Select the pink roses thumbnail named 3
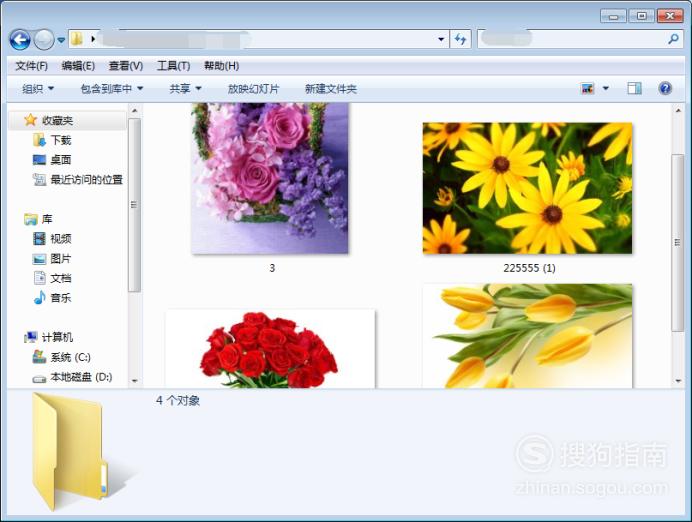 [x=270, y=179]
